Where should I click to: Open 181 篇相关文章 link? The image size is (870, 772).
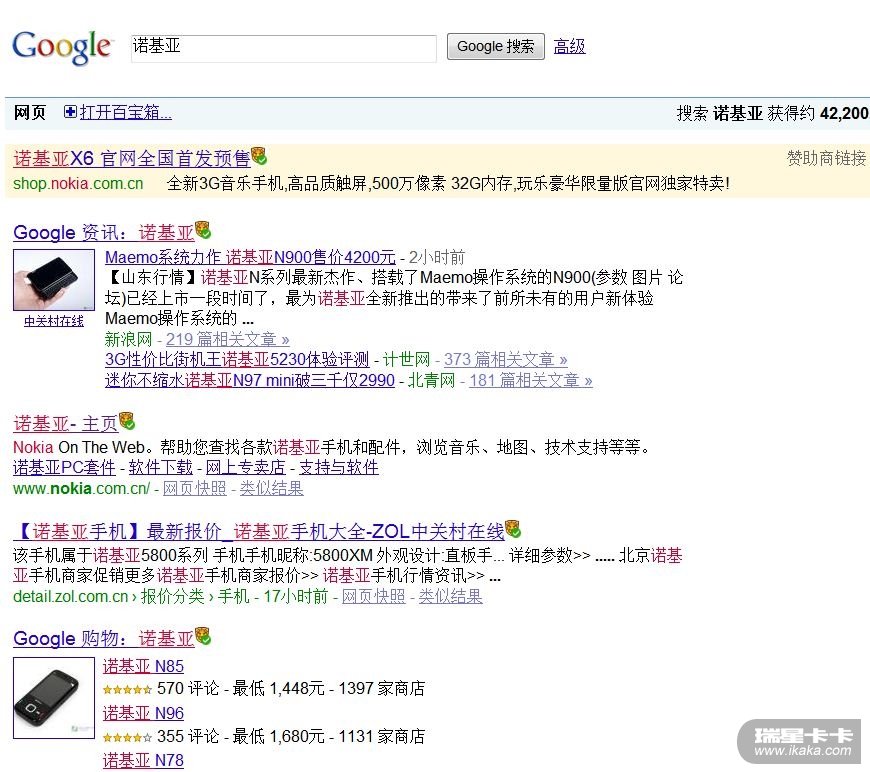tap(531, 380)
